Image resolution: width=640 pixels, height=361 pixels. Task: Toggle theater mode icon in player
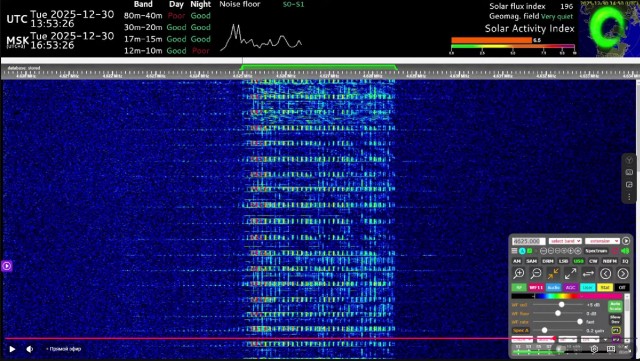click(611, 349)
